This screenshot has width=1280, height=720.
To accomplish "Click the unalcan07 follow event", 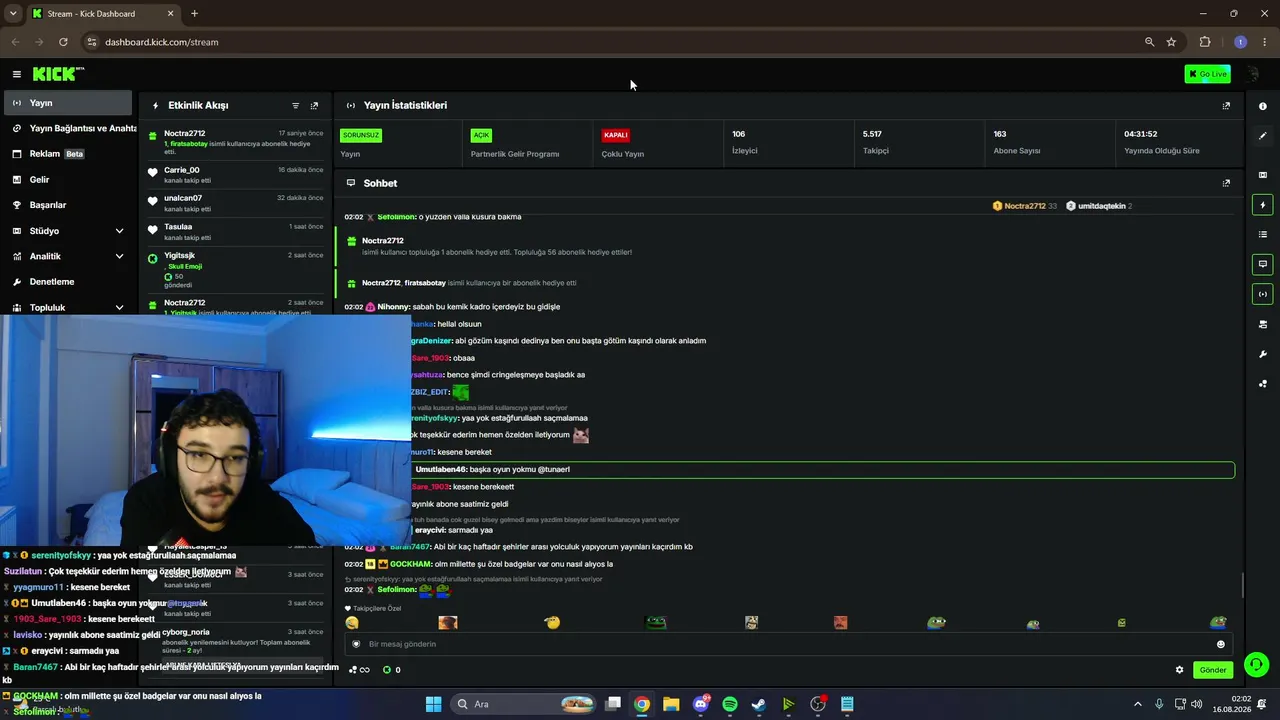I will point(236,203).
